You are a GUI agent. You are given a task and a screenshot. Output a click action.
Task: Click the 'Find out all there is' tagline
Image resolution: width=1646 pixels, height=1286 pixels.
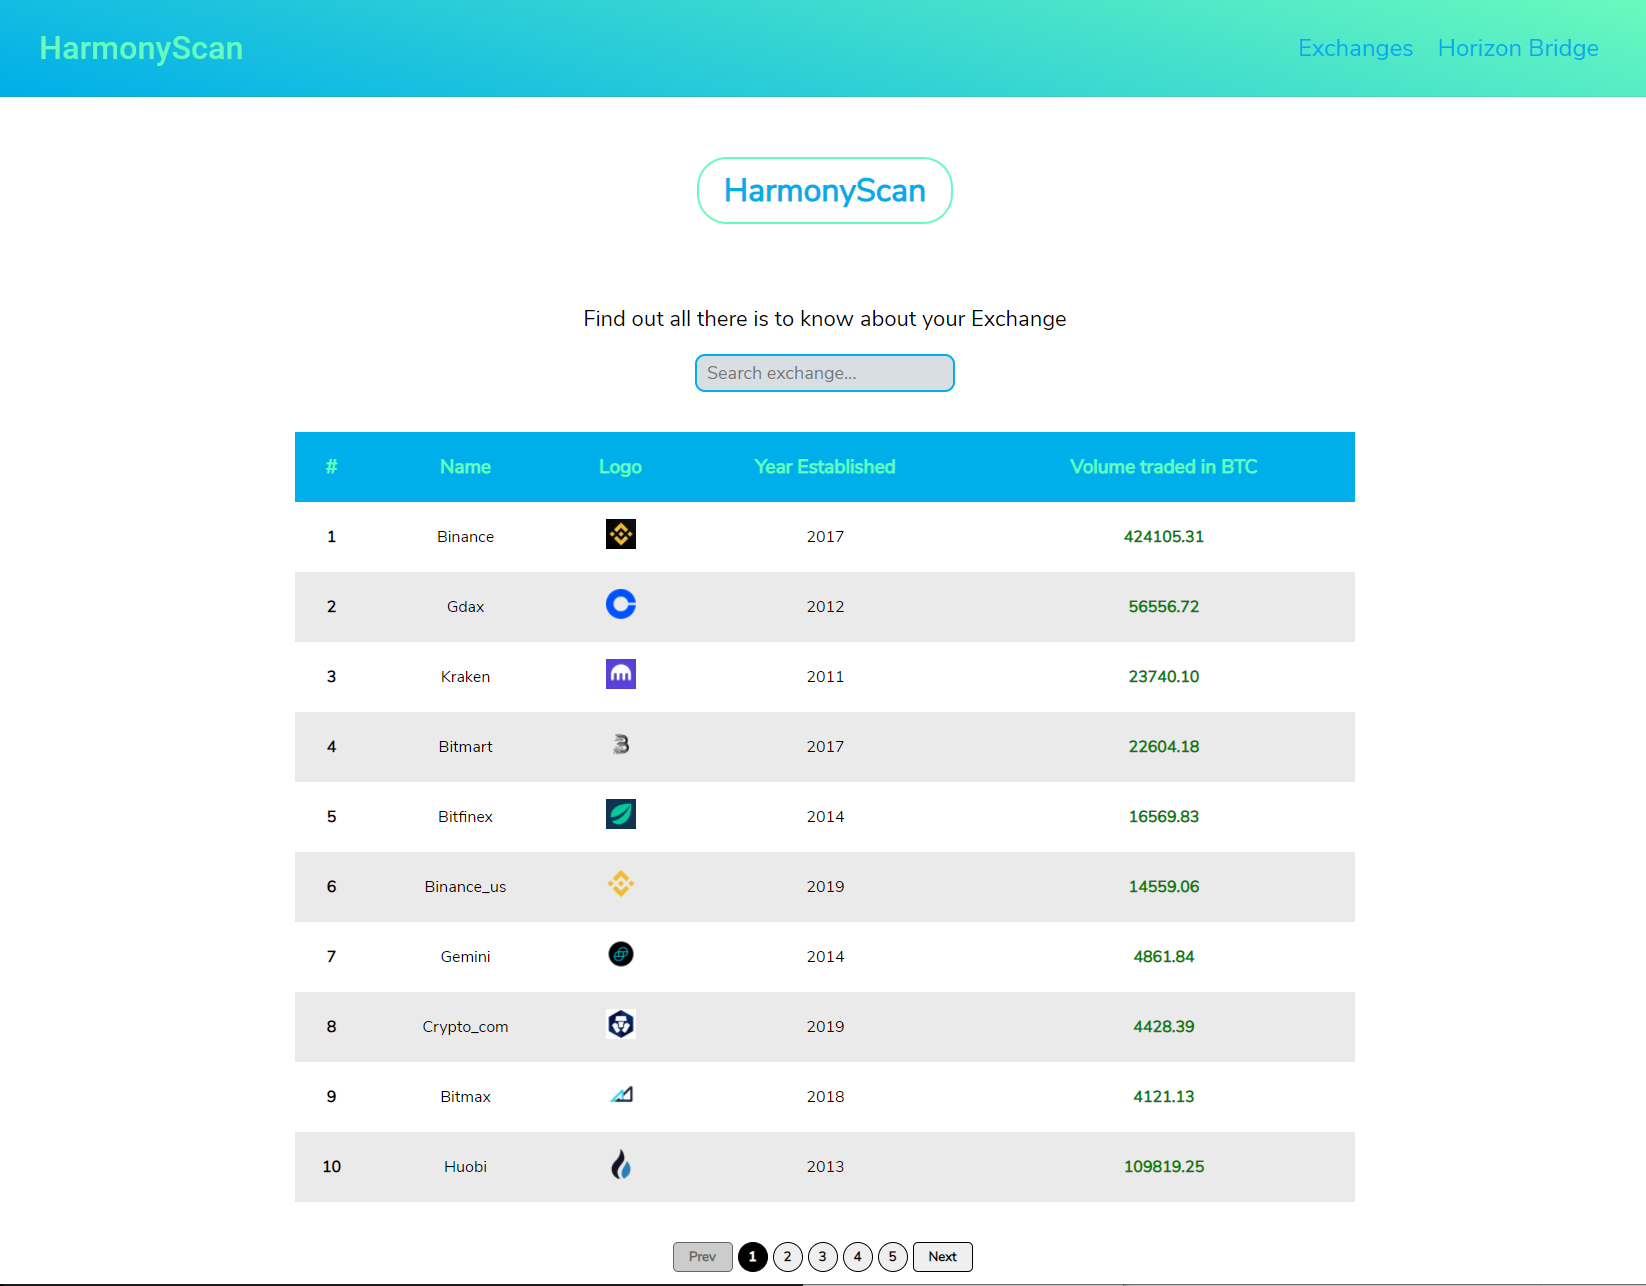[x=825, y=319]
